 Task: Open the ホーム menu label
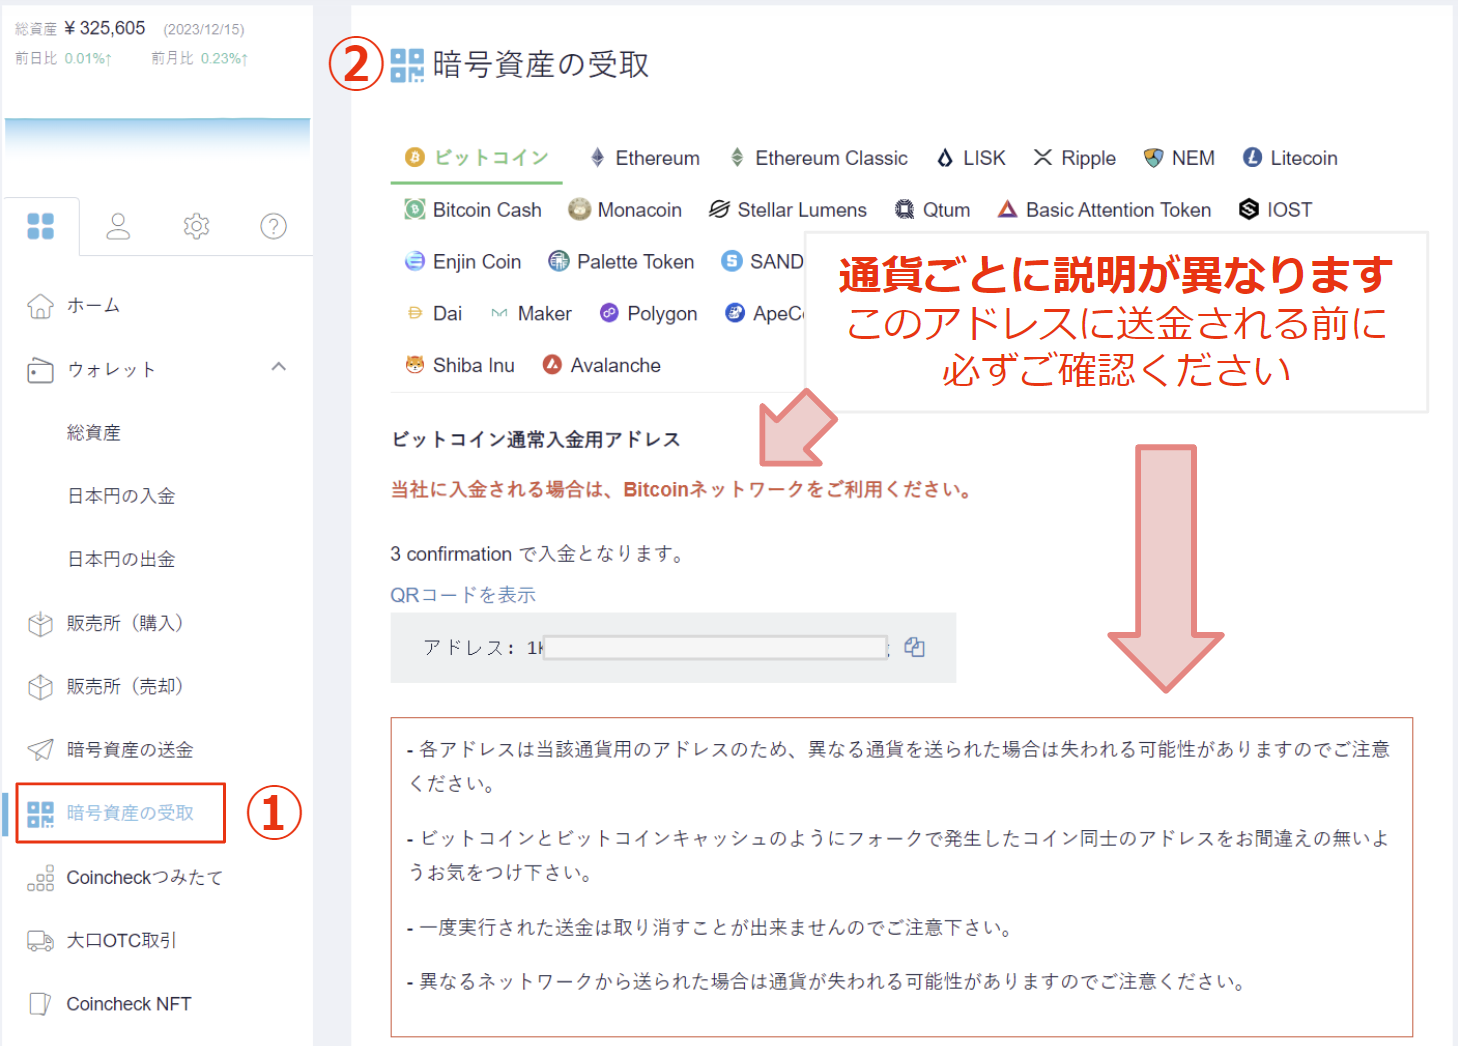pyautogui.click(x=94, y=306)
